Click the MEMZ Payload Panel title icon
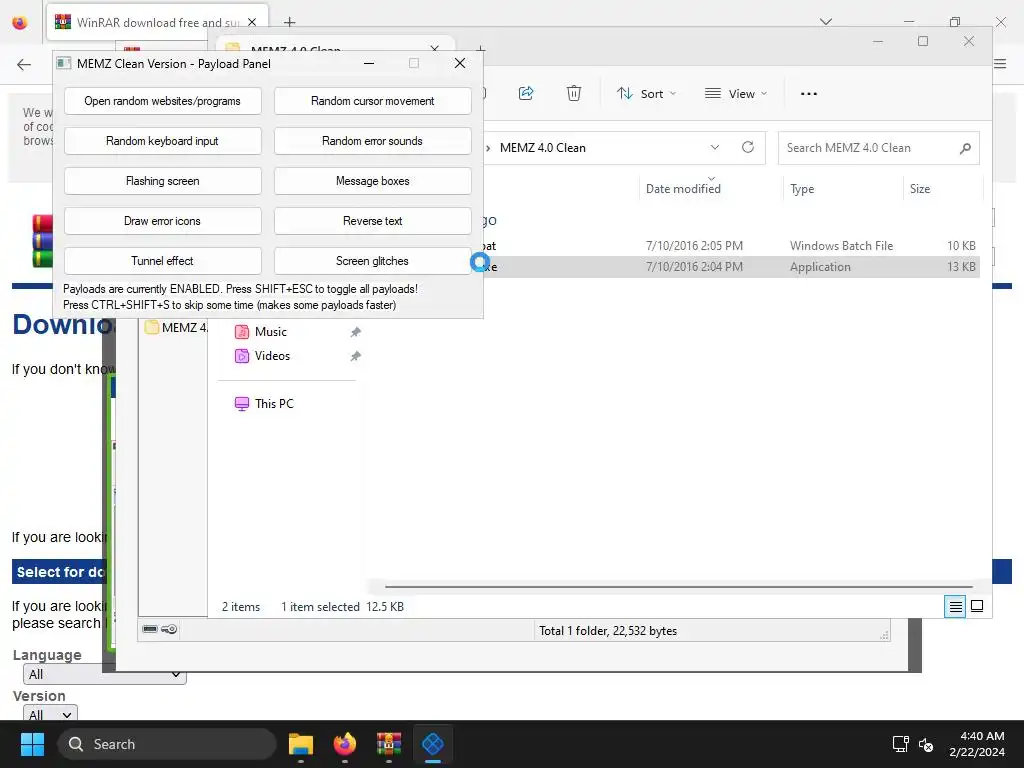This screenshot has height=768, width=1024. (x=63, y=63)
